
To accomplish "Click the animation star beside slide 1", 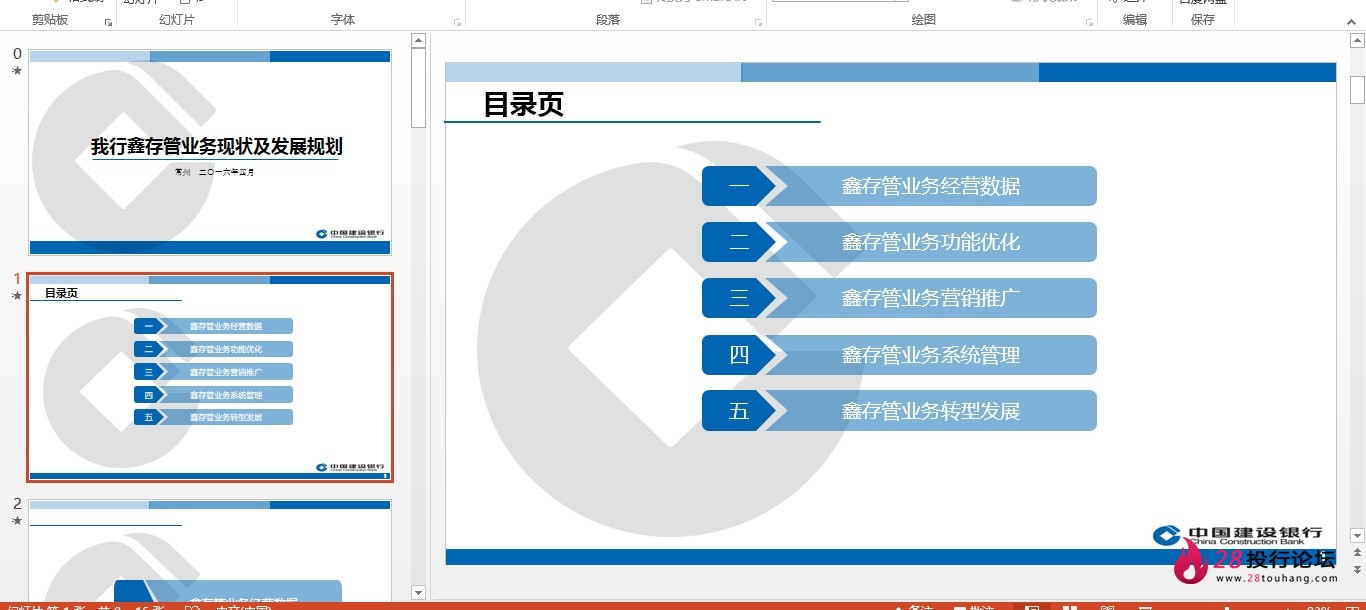I will pos(16,296).
